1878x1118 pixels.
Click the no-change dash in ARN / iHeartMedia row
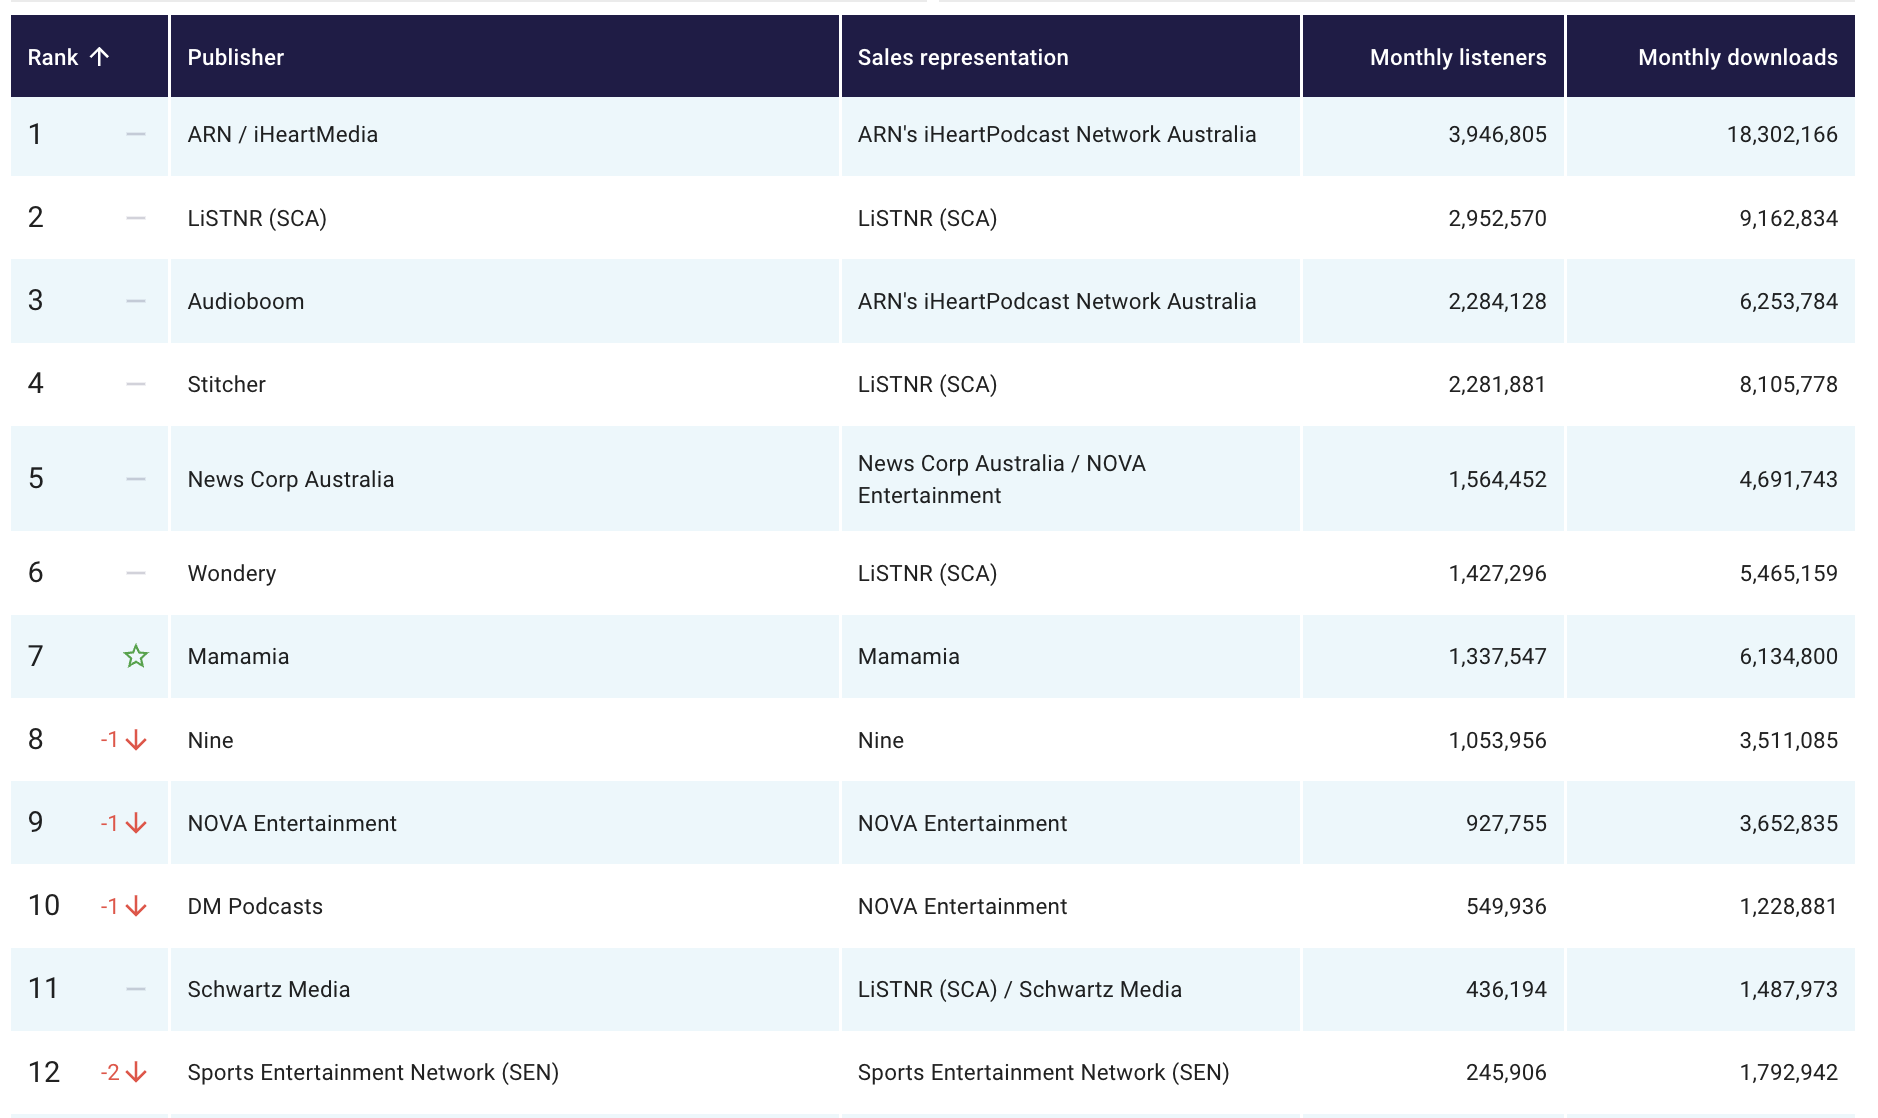[x=136, y=134]
